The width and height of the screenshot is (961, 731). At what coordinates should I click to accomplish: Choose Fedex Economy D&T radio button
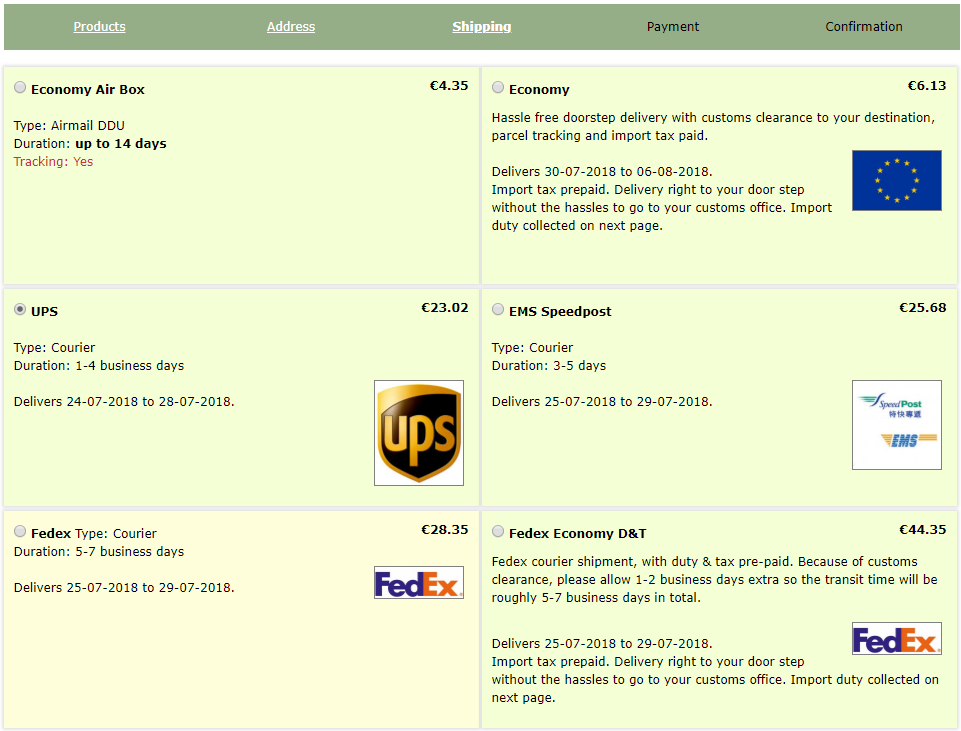[498, 531]
